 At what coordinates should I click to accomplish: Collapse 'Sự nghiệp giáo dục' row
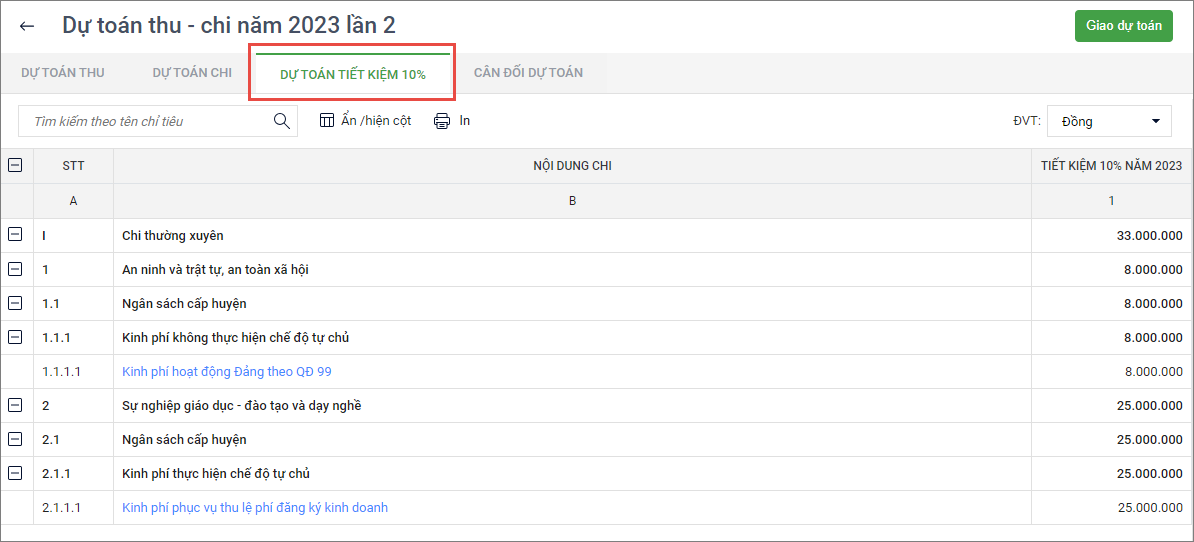pyautogui.click(x=15, y=405)
